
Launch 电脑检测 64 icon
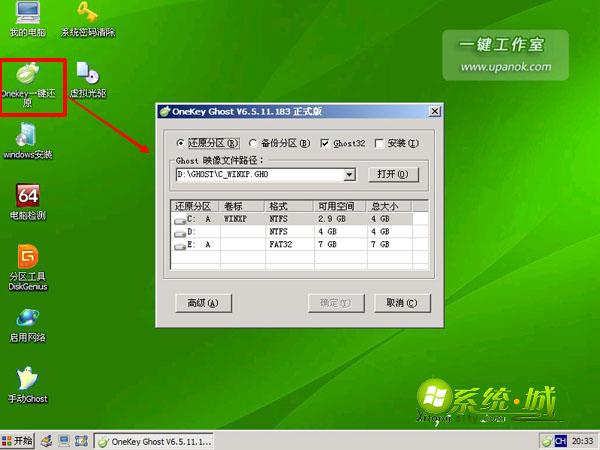tap(28, 202)
